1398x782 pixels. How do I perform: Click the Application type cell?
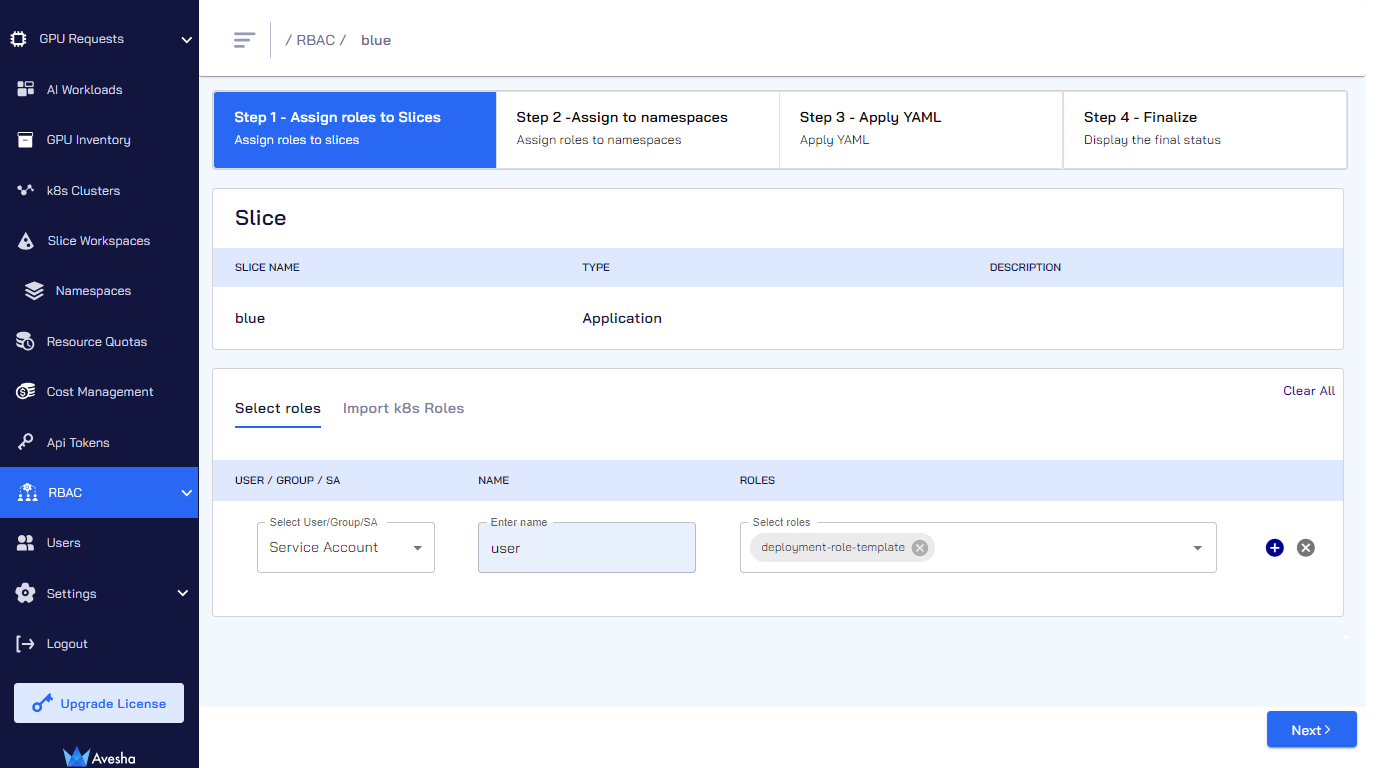click(x=622, y=318)
